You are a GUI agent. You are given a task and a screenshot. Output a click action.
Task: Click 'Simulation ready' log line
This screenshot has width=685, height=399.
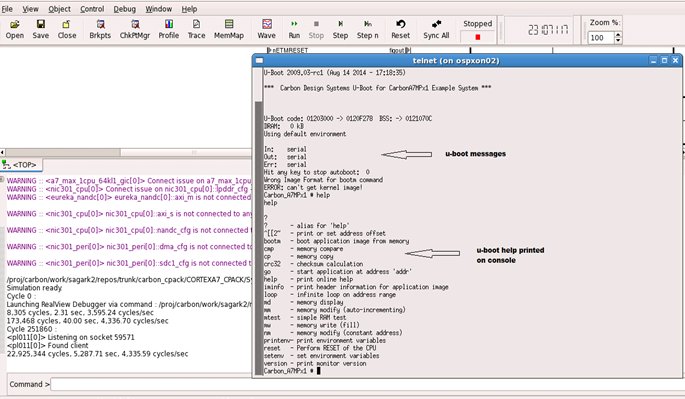click(x=34, y=288)
